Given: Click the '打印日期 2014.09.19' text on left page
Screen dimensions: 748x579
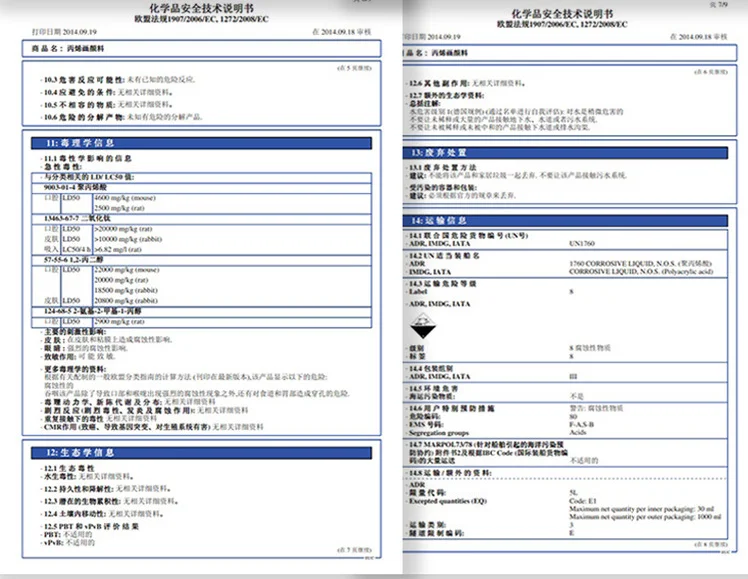Looking at the screenshot, I should [x=64, y=32].
